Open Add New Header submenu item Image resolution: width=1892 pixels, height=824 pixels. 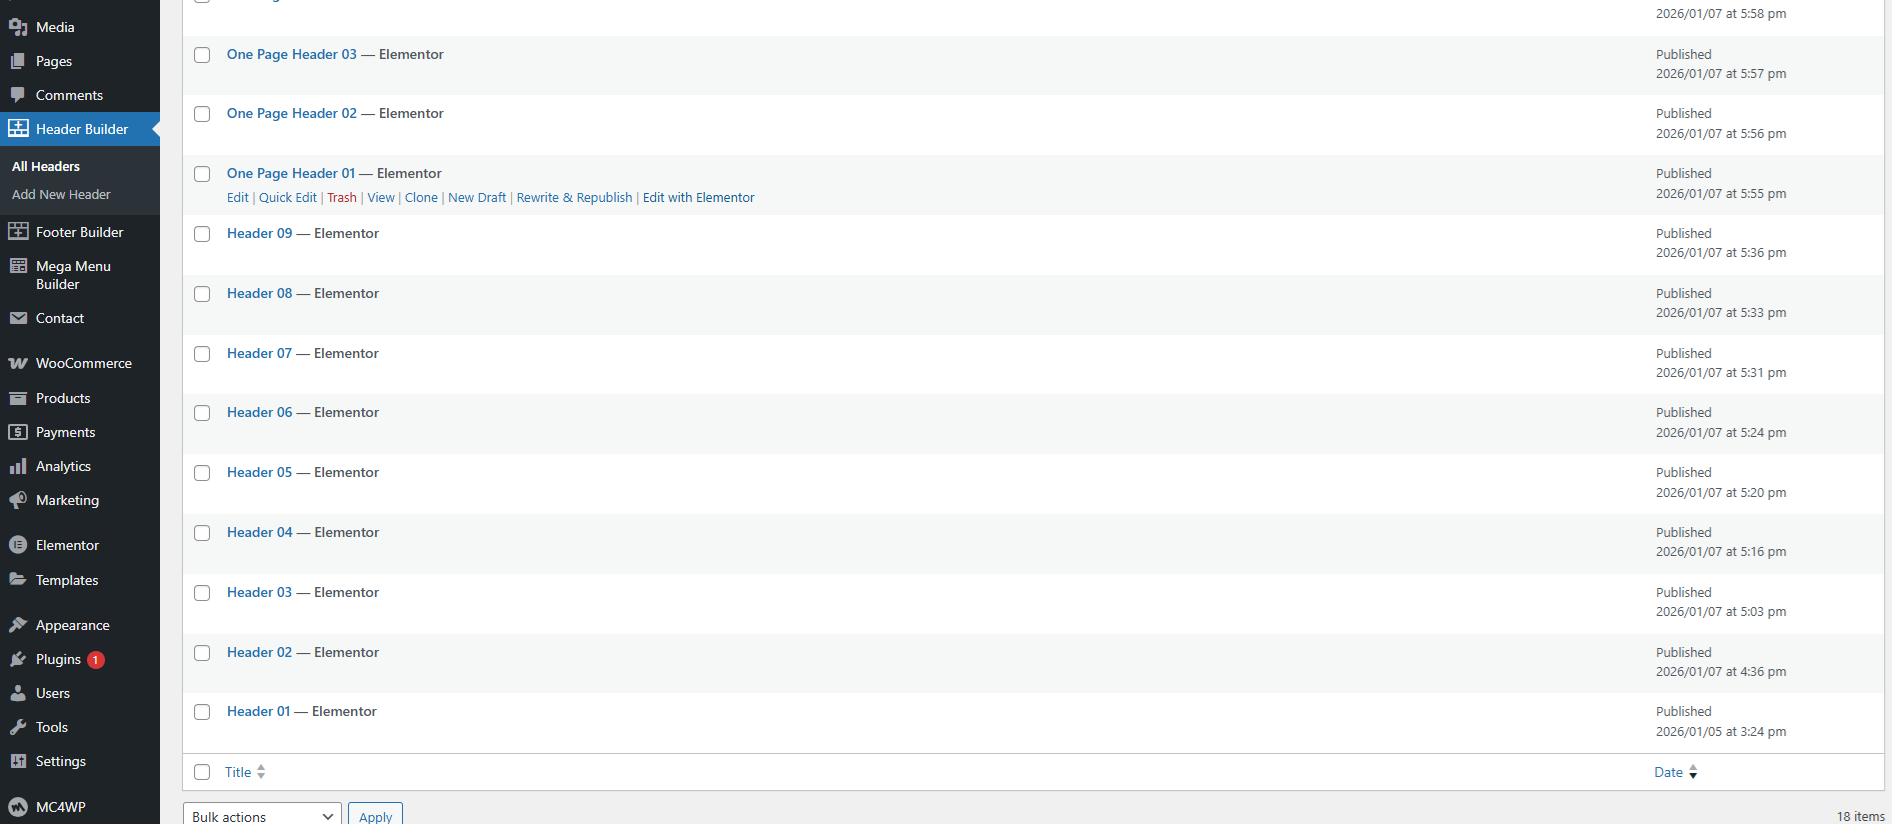tap(61, 195)
